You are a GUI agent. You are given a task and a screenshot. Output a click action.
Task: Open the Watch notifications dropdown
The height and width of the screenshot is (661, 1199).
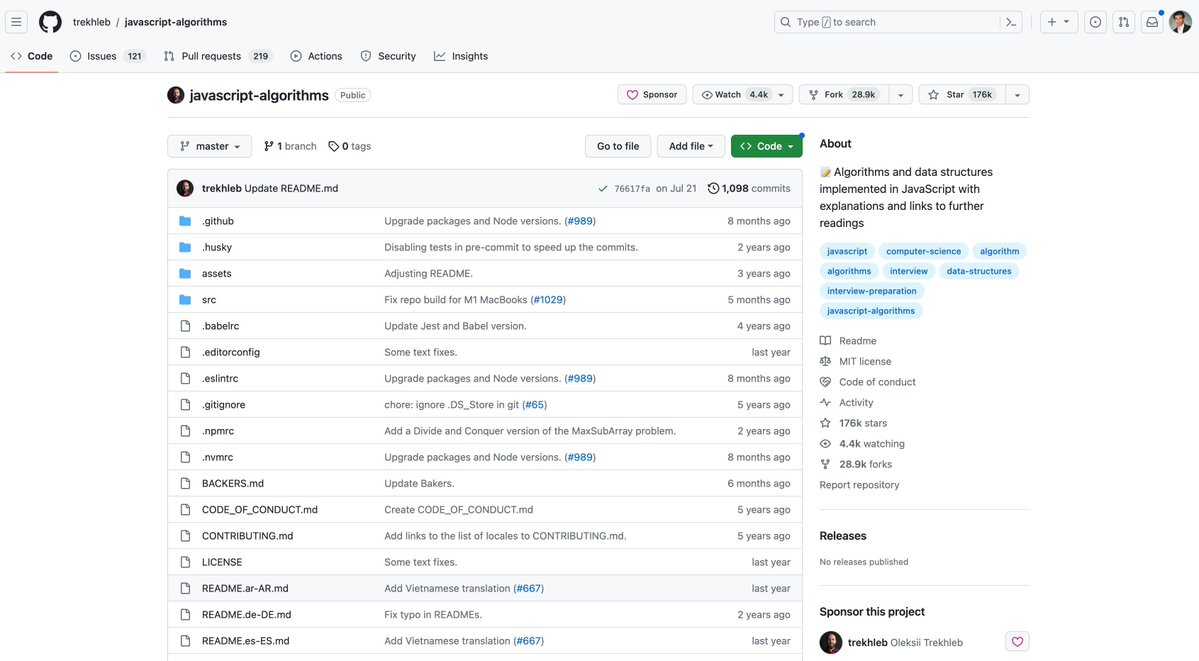pos(742,95)
